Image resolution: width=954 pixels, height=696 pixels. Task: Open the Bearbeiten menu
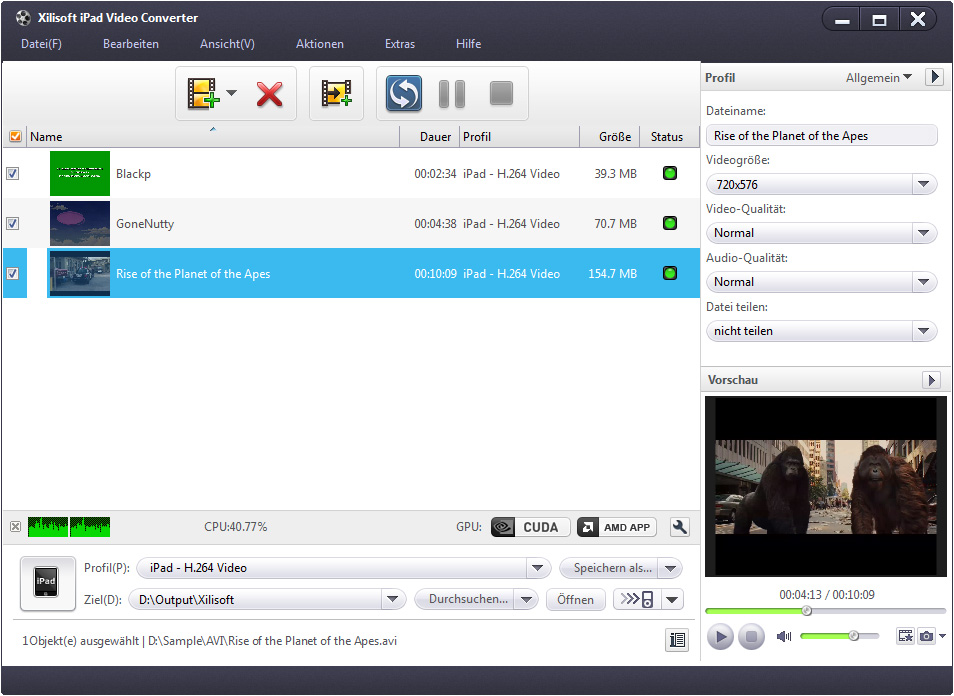tap(131, 44)
